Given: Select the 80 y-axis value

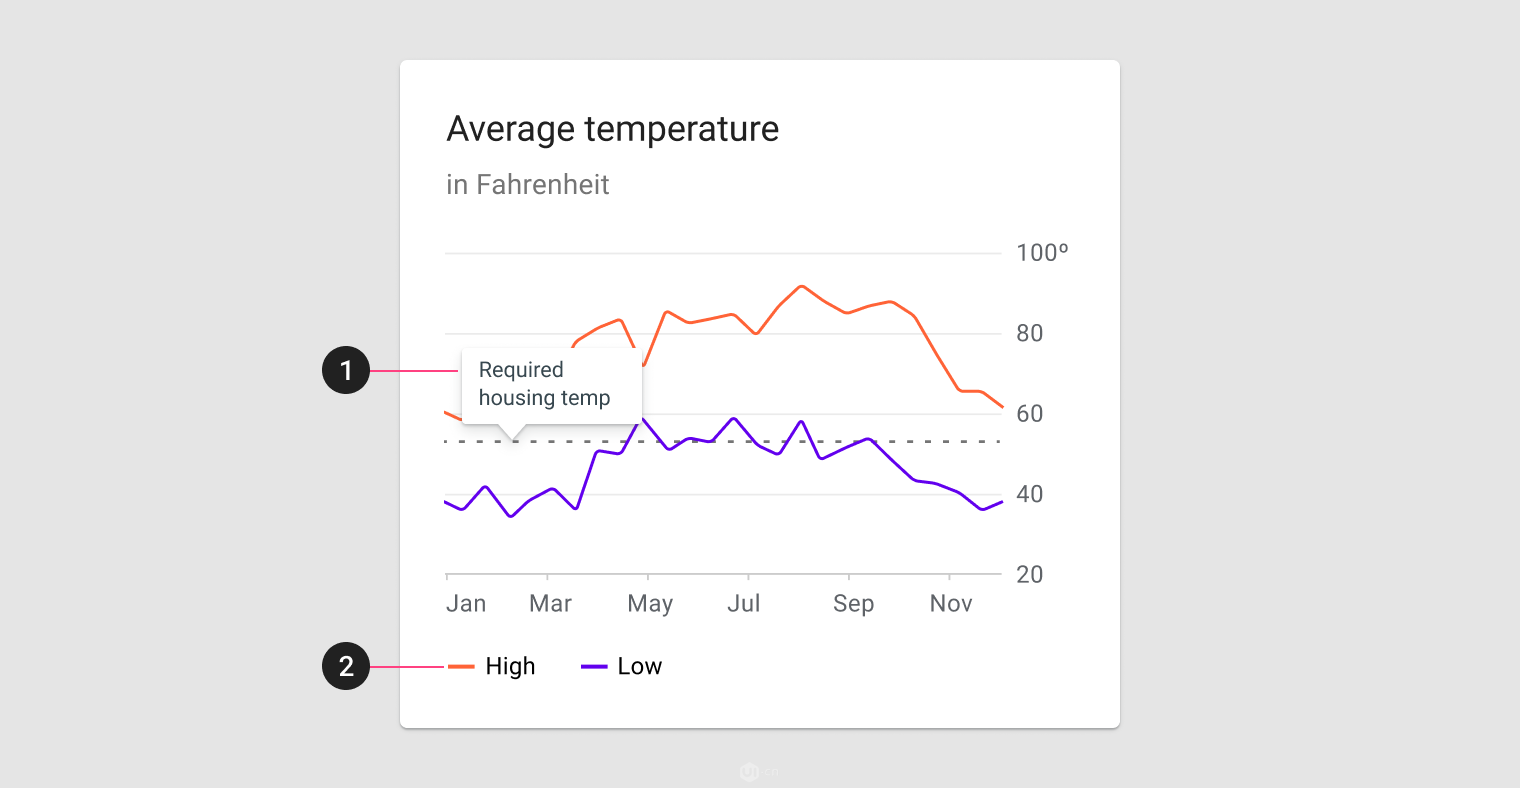Looking at the screenshot, I should (1030, 334).
